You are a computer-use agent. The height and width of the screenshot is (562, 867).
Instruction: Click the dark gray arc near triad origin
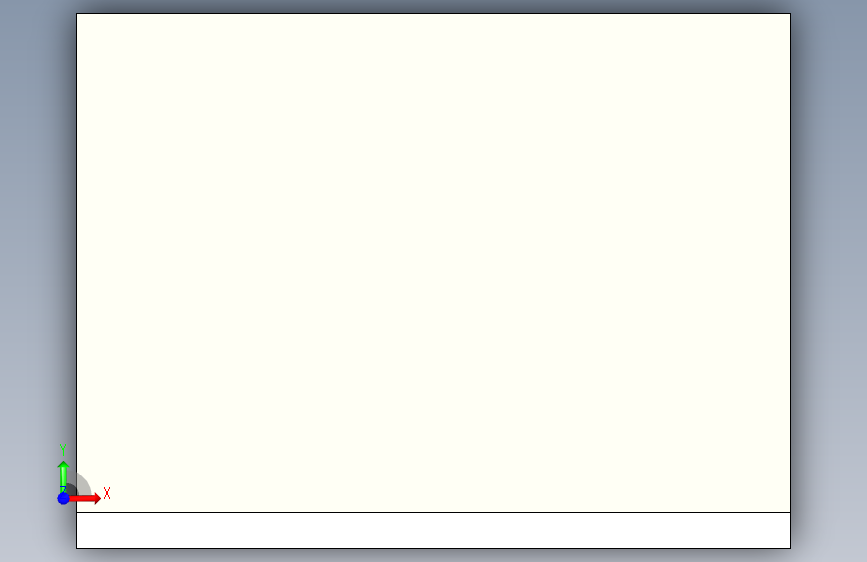(72, 490)
